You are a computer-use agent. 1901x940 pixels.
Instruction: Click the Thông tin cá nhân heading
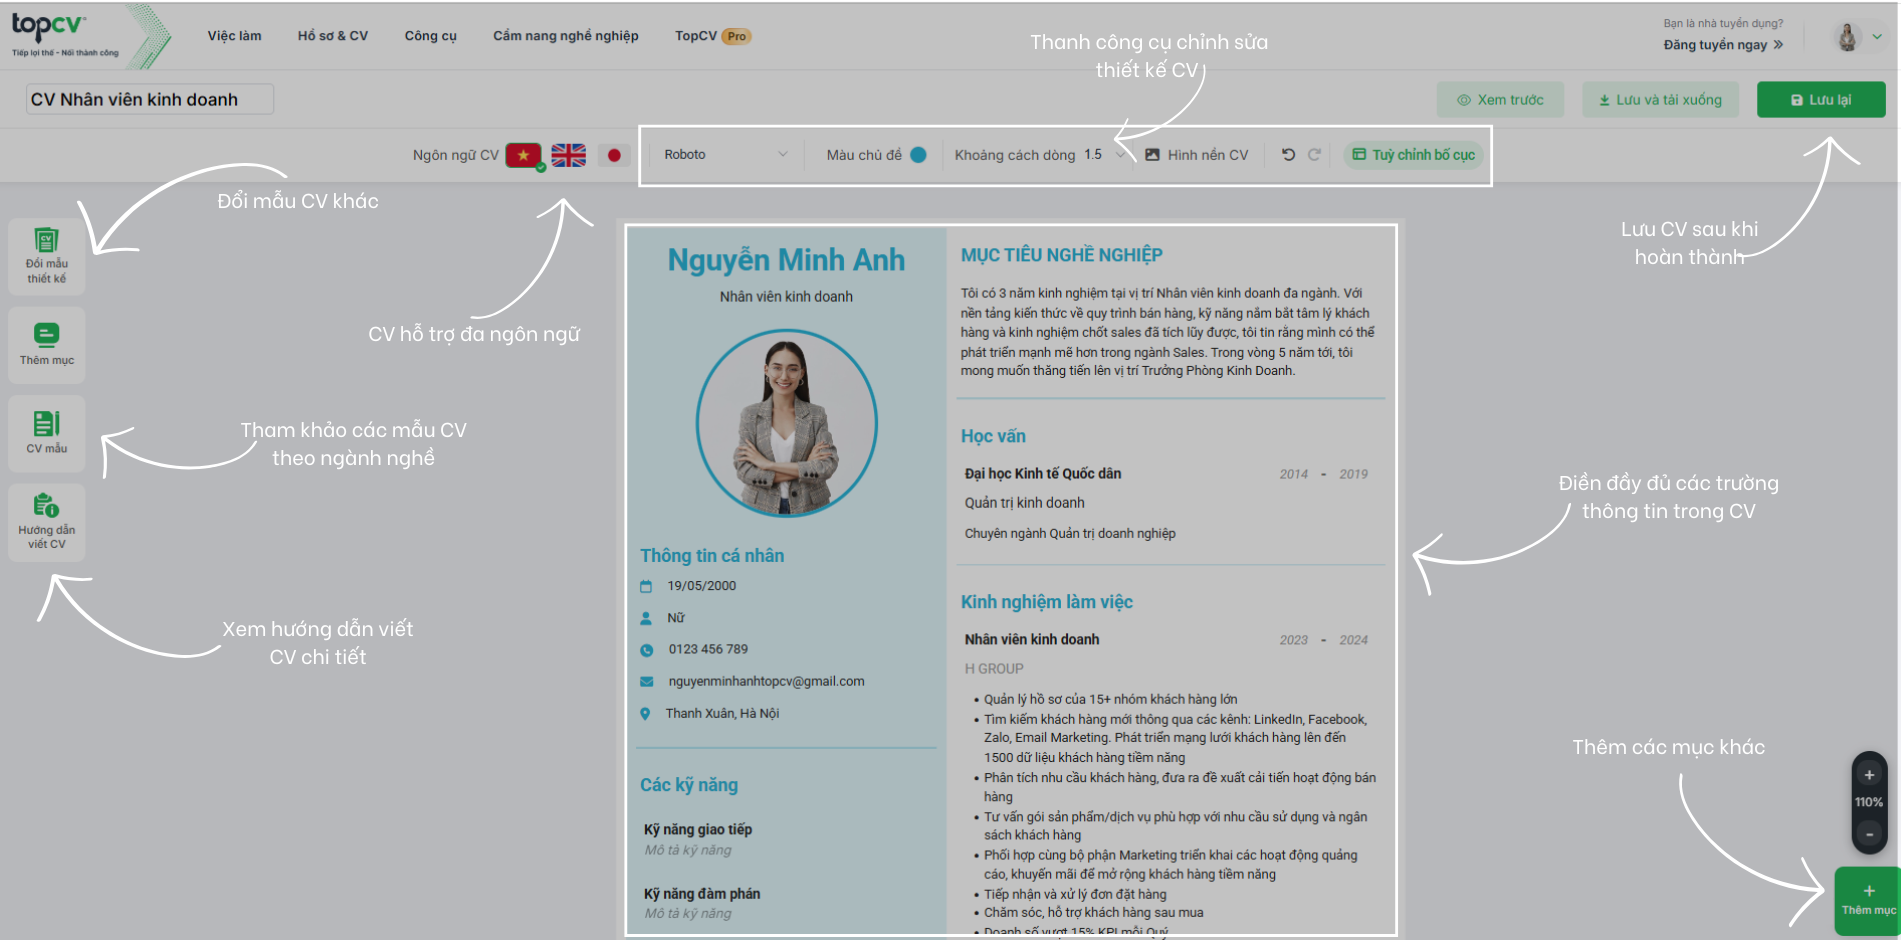pos(712,556)
